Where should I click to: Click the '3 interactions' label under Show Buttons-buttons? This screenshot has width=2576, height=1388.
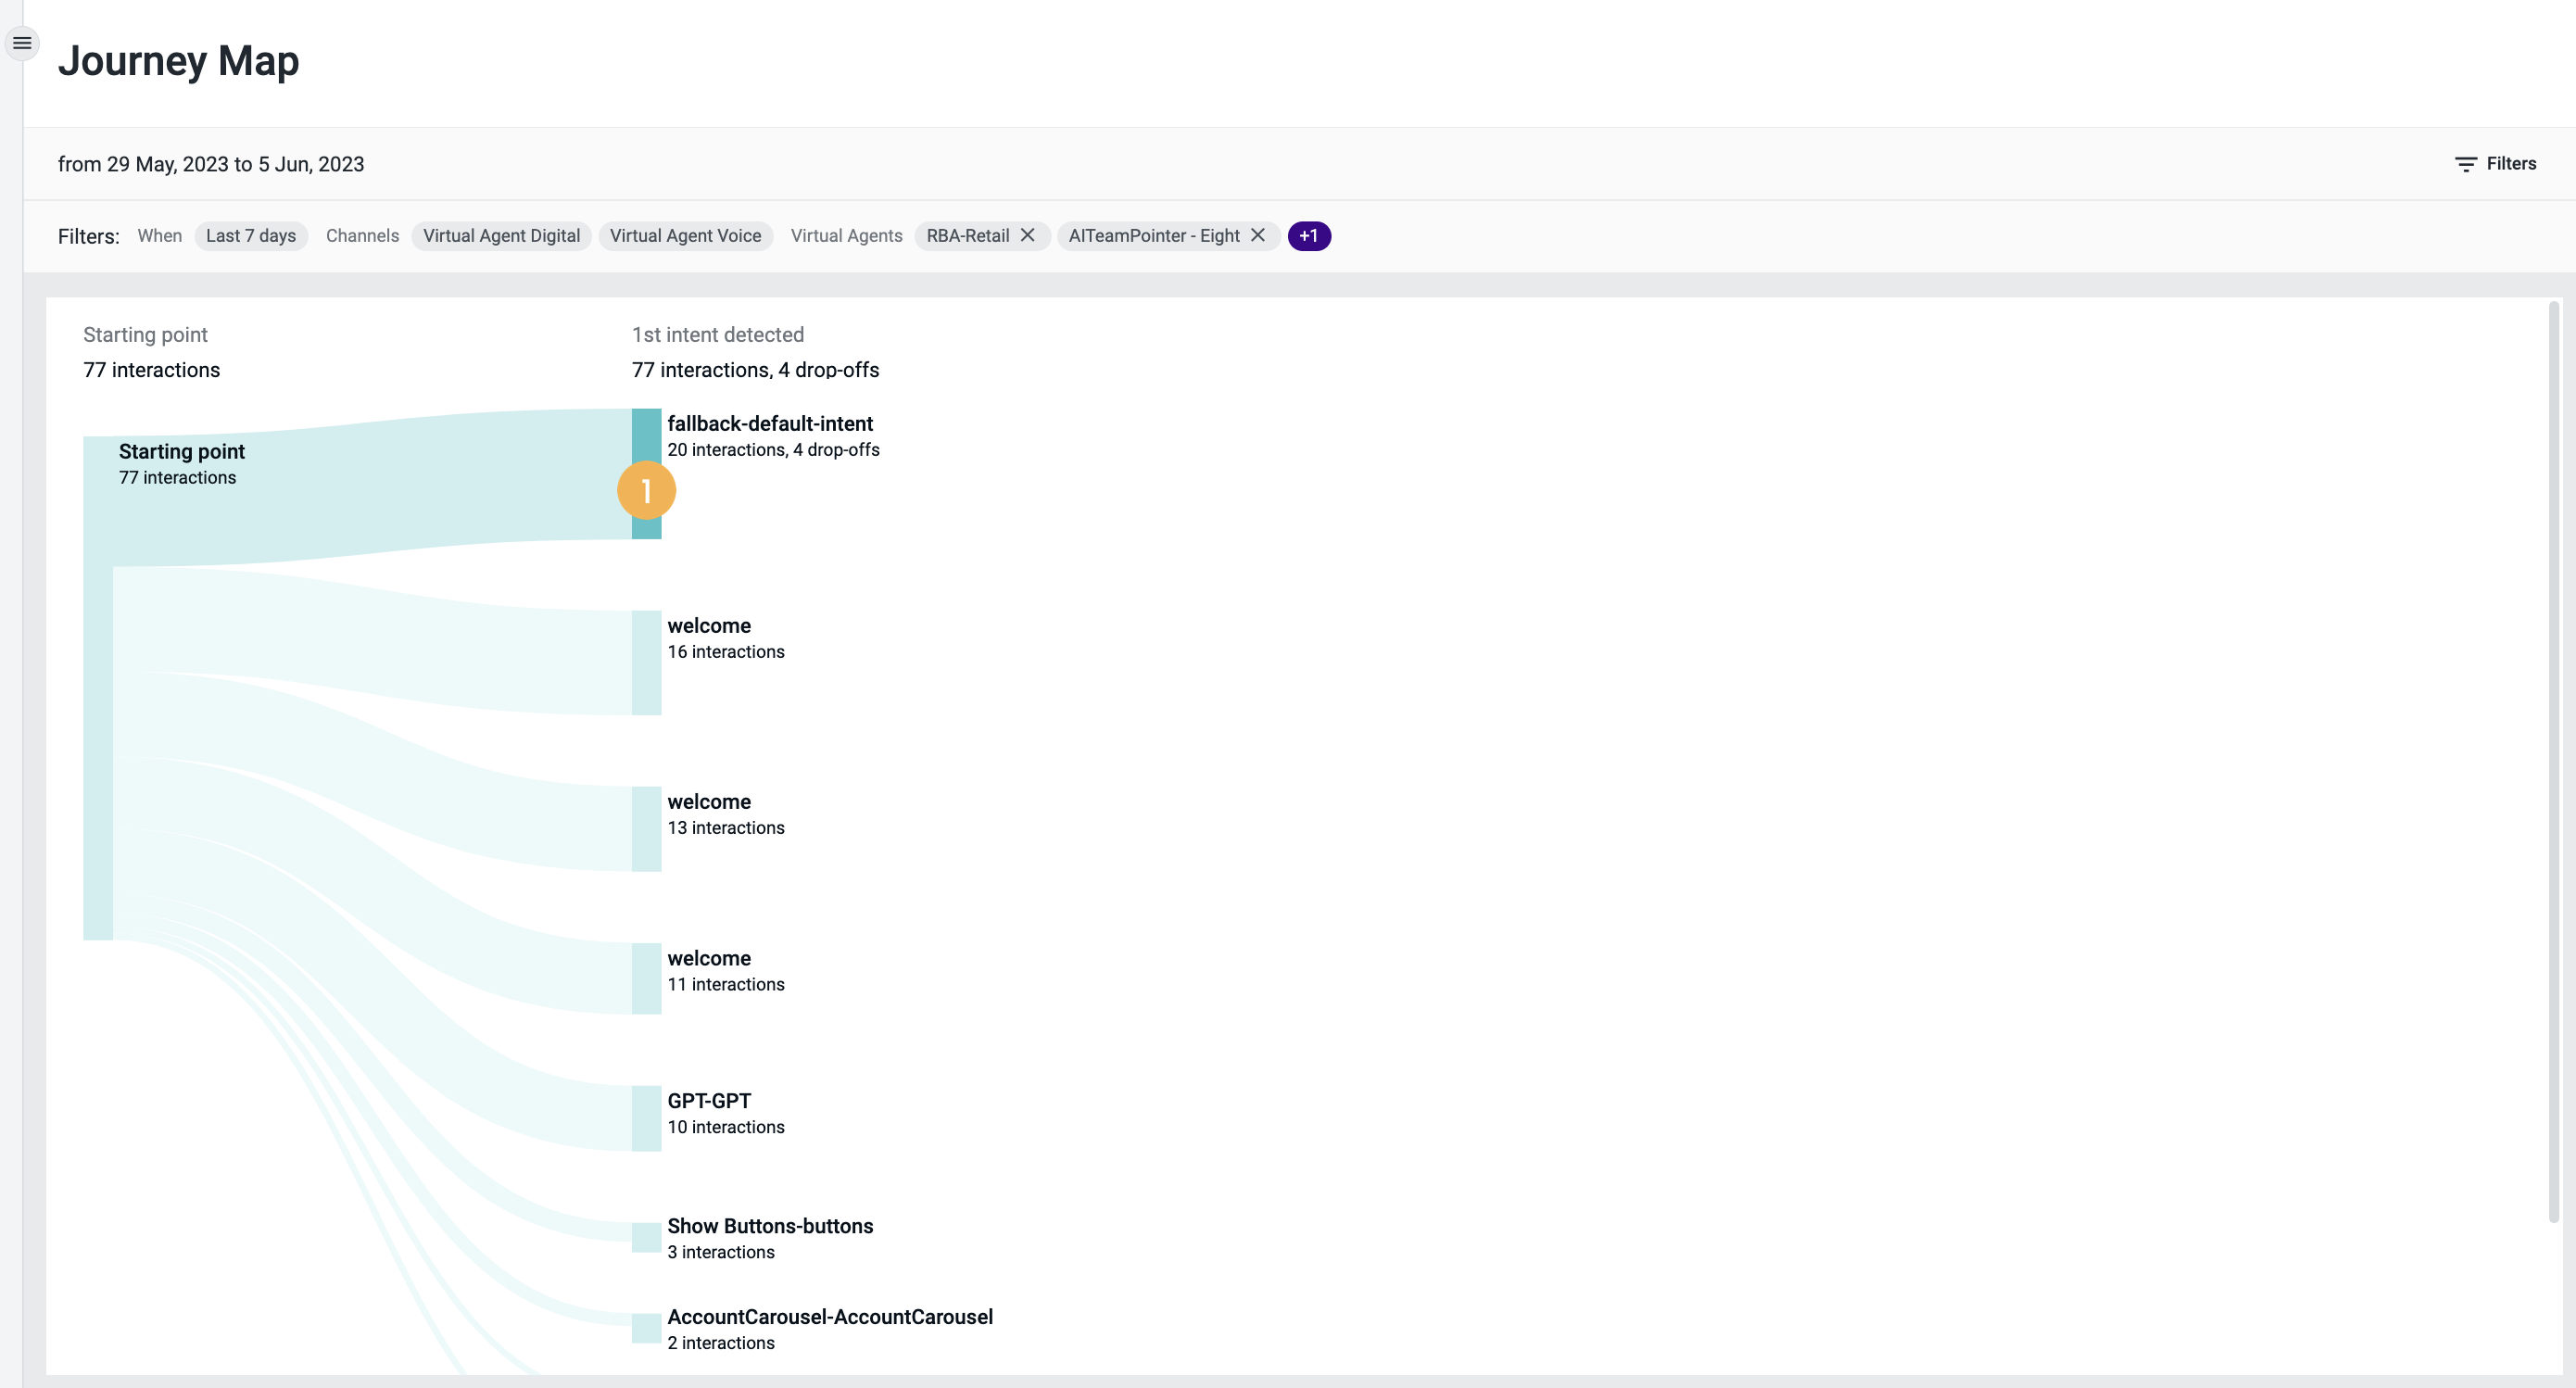[721, 1252]
